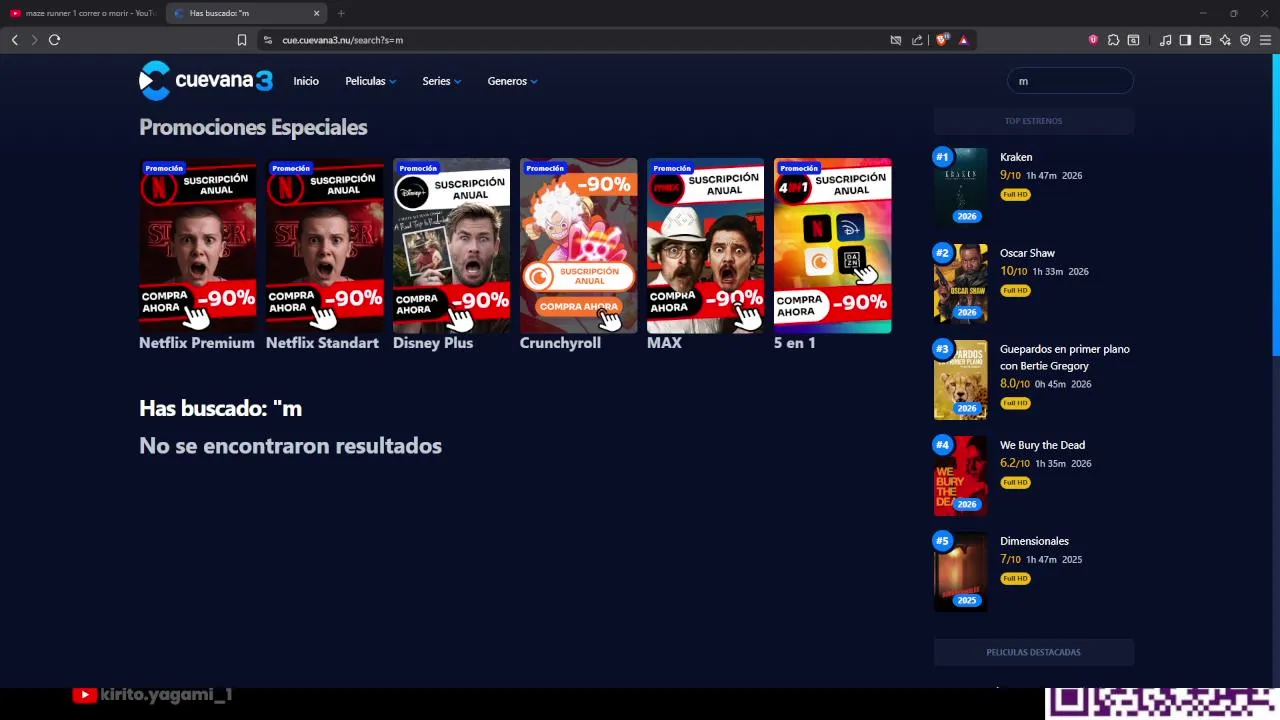Click the 'PELICULAS DESTACADAS' sidebar header

[1033, 652]
